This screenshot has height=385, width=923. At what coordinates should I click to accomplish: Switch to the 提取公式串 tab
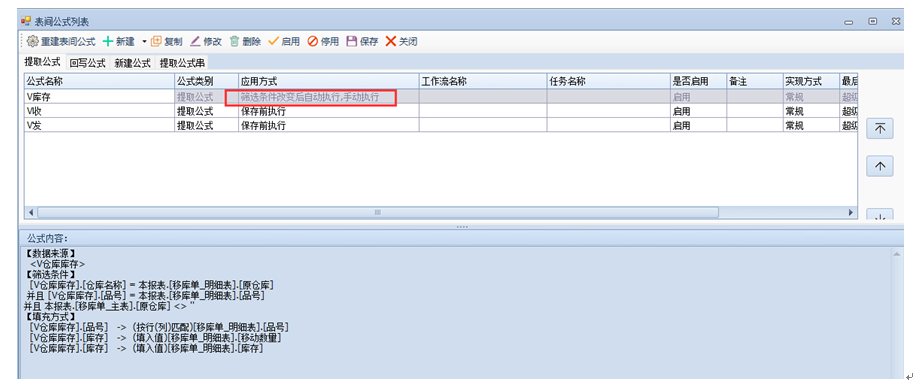click(182, 62)
